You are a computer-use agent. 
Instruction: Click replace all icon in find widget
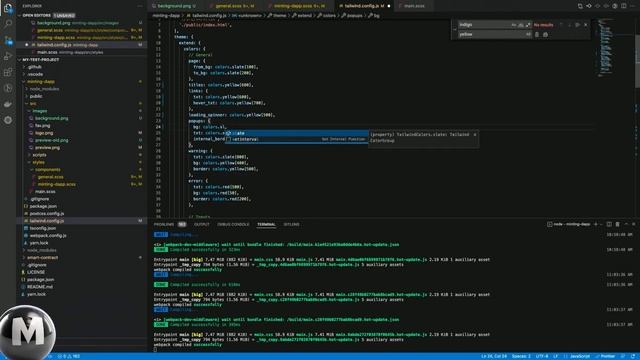(545, 35)
